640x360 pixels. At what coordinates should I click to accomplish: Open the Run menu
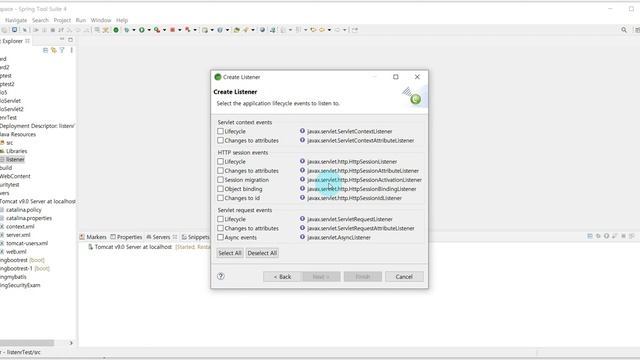point(81,20)
